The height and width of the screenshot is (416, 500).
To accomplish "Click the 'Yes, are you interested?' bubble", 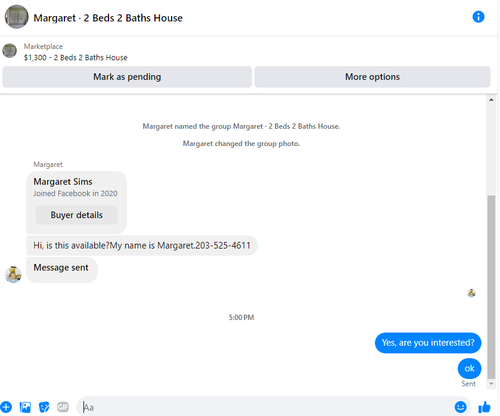I will click(x=428, y=343).
